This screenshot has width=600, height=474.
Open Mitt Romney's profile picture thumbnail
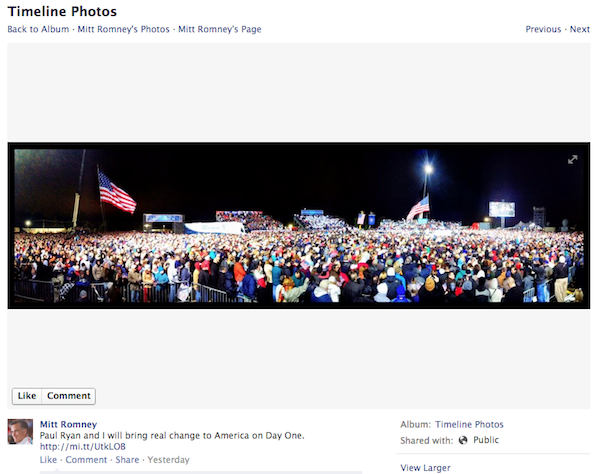(x=20, y=432)
